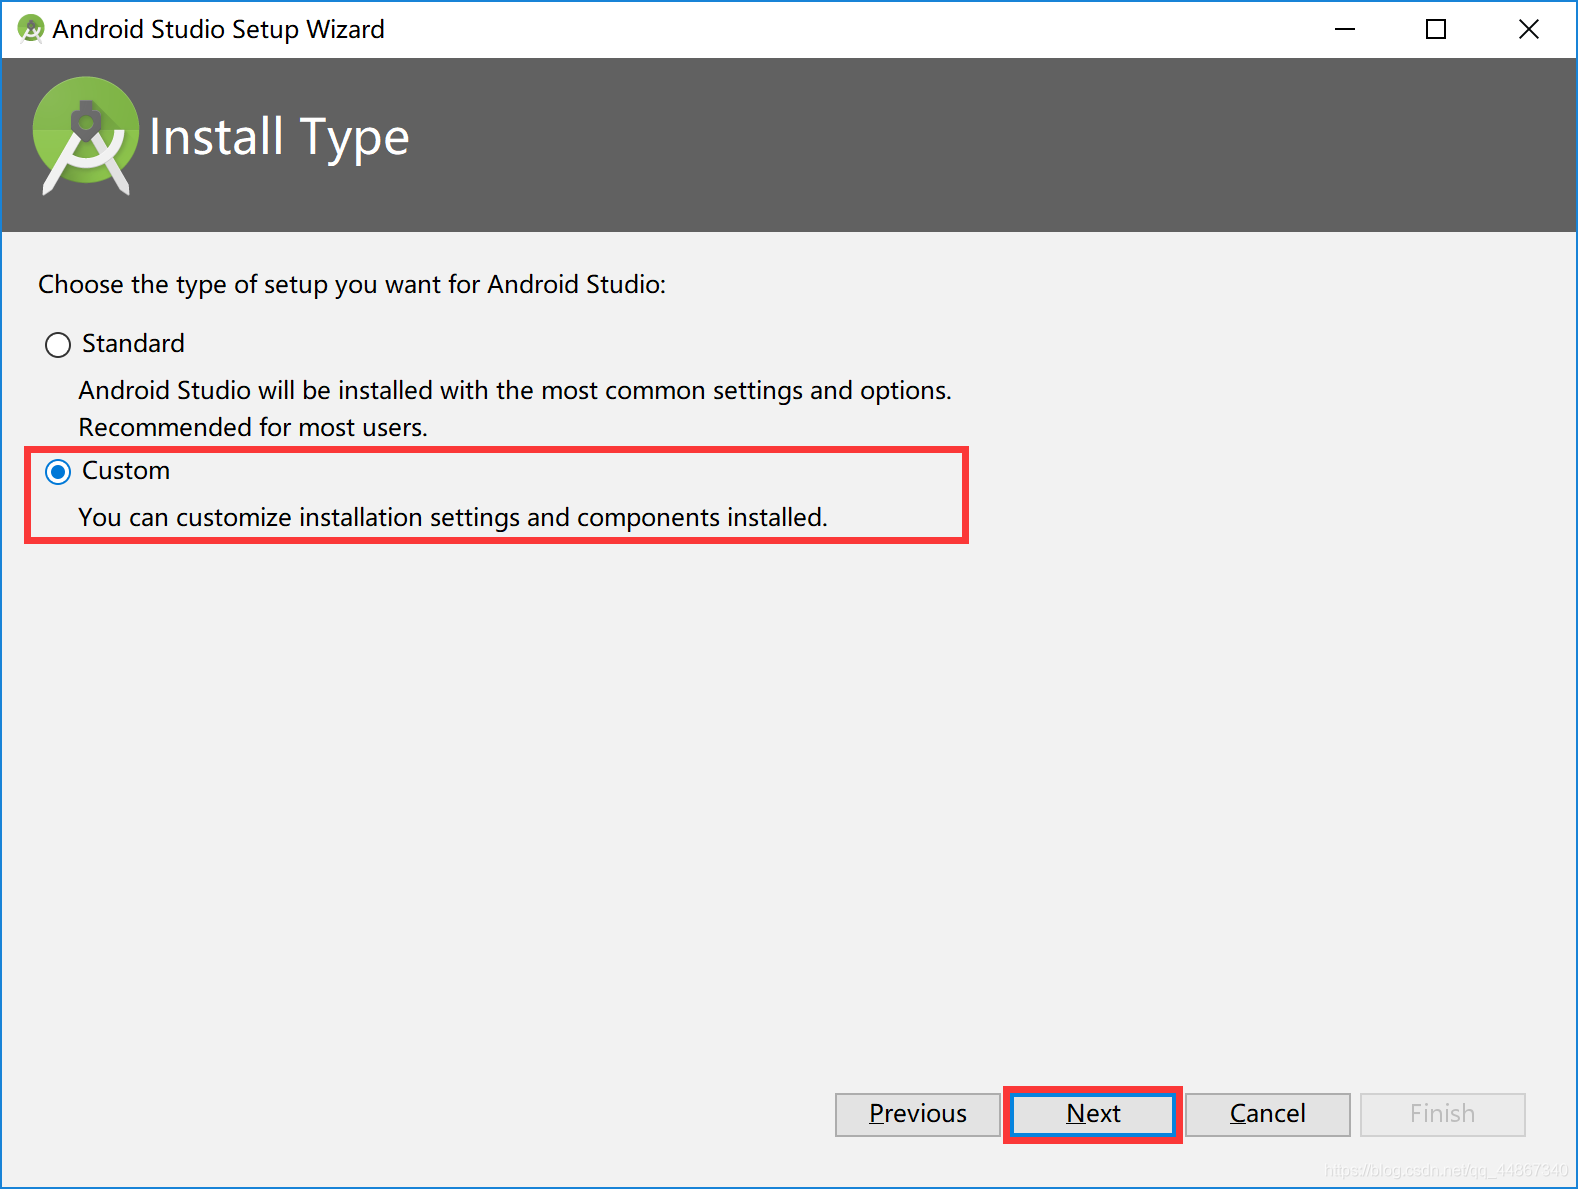Click 'Recommended for most users.' text
This screenshot has height=1189, width=1578.
[253, 428]
